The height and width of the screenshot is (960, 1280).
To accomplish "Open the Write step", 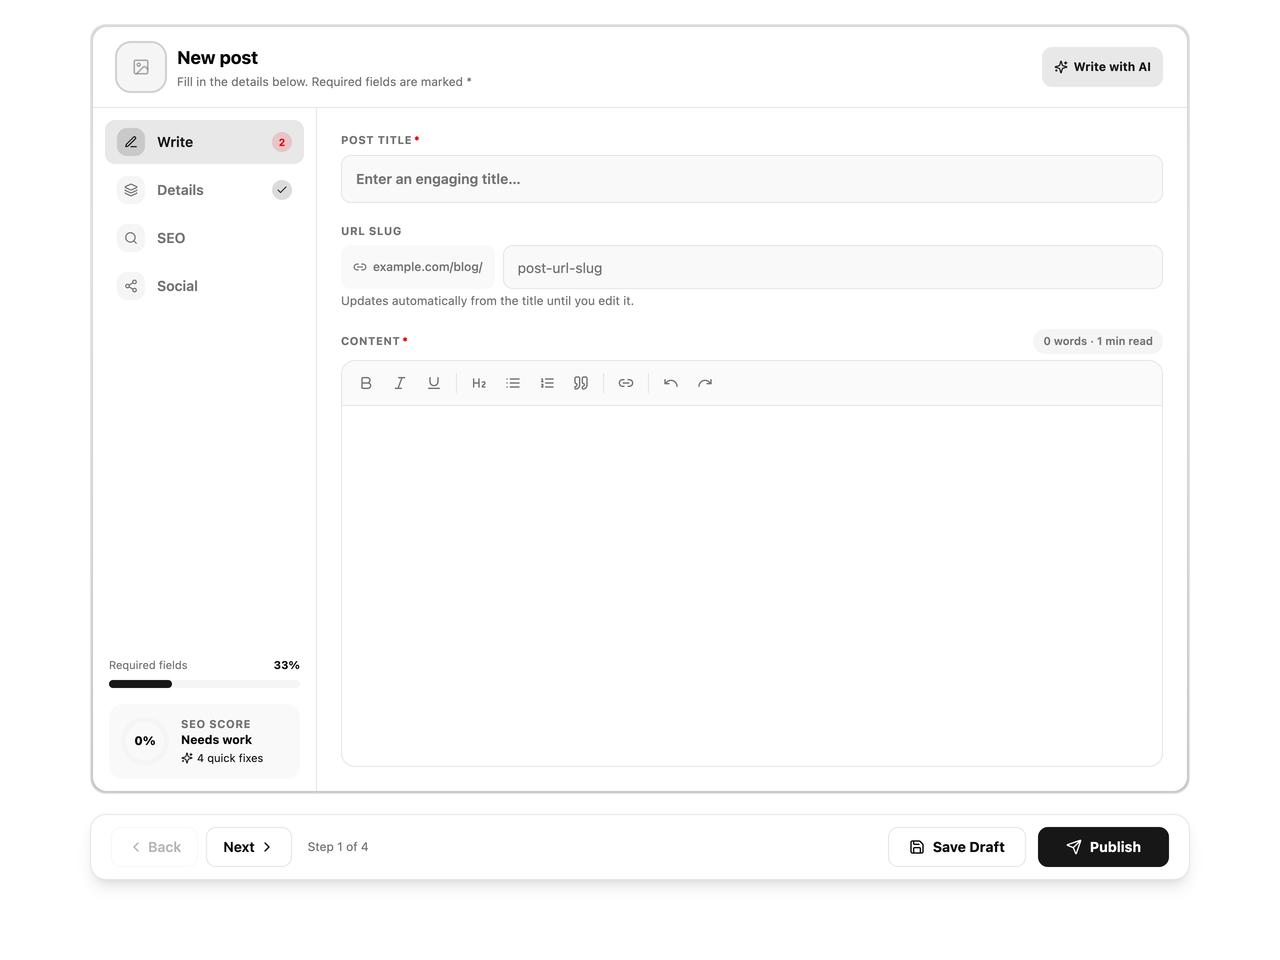I will point(204,142).
